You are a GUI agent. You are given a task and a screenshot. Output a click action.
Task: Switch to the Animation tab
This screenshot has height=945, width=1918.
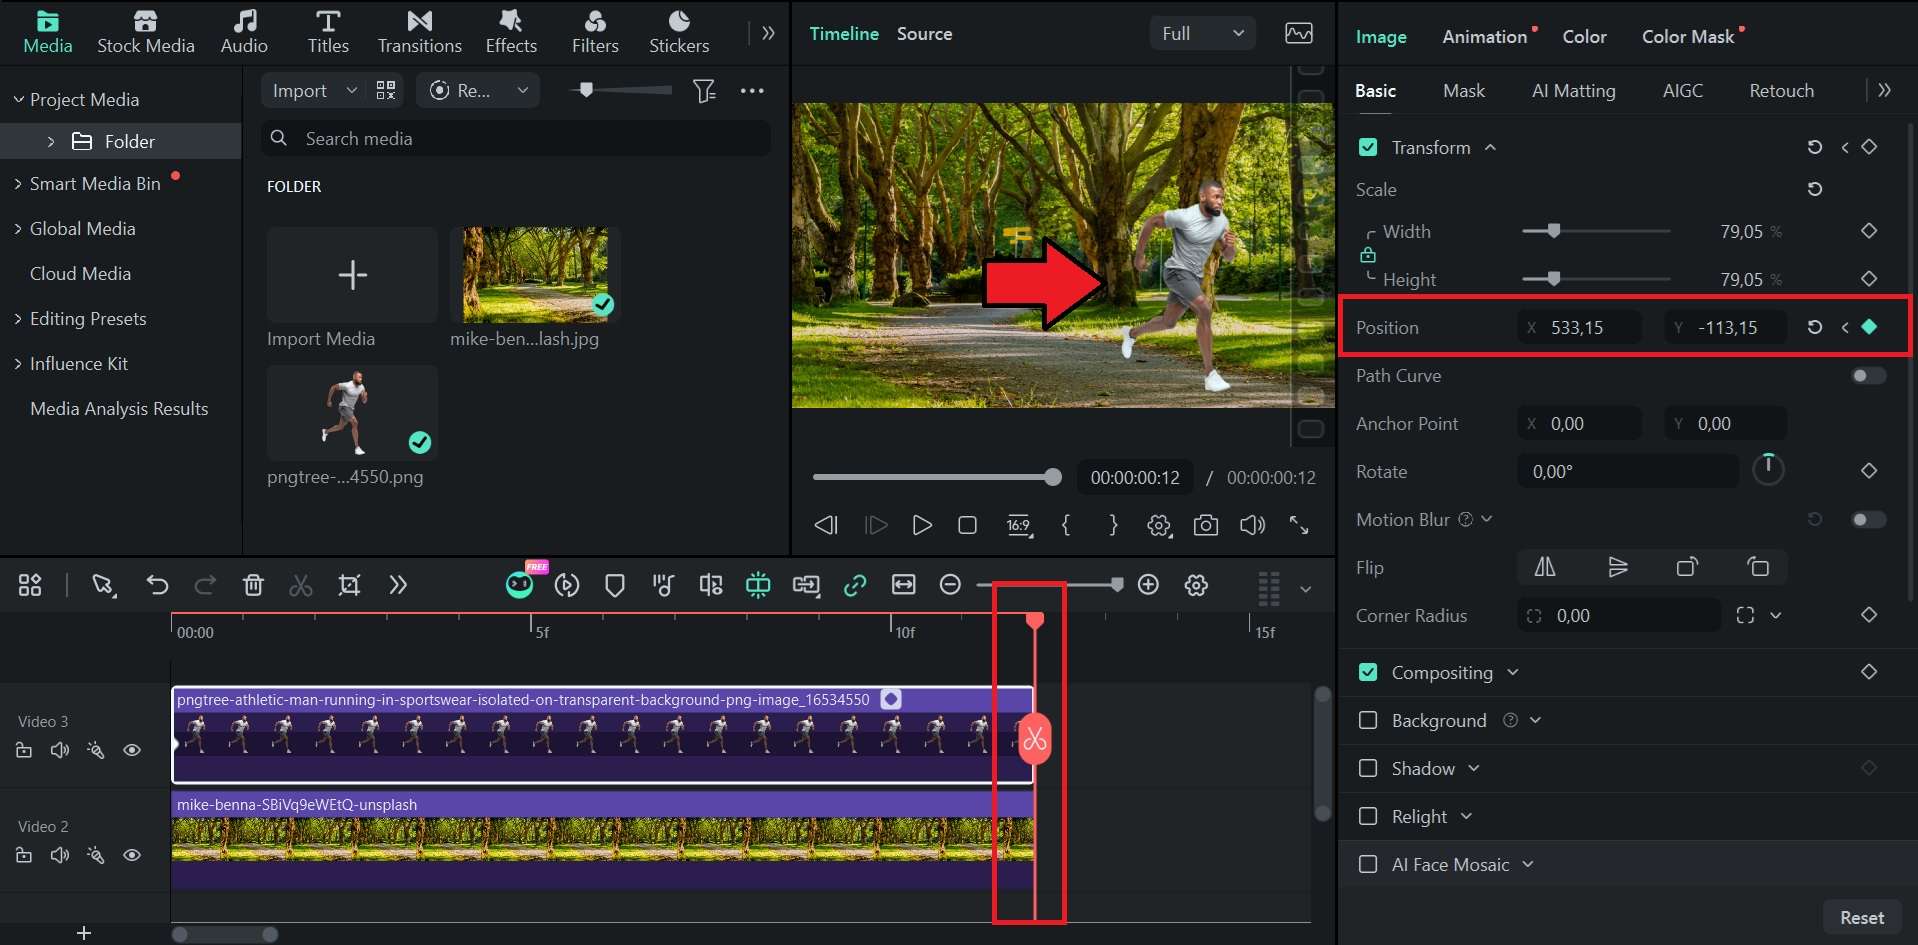(x=1485, y=37)
